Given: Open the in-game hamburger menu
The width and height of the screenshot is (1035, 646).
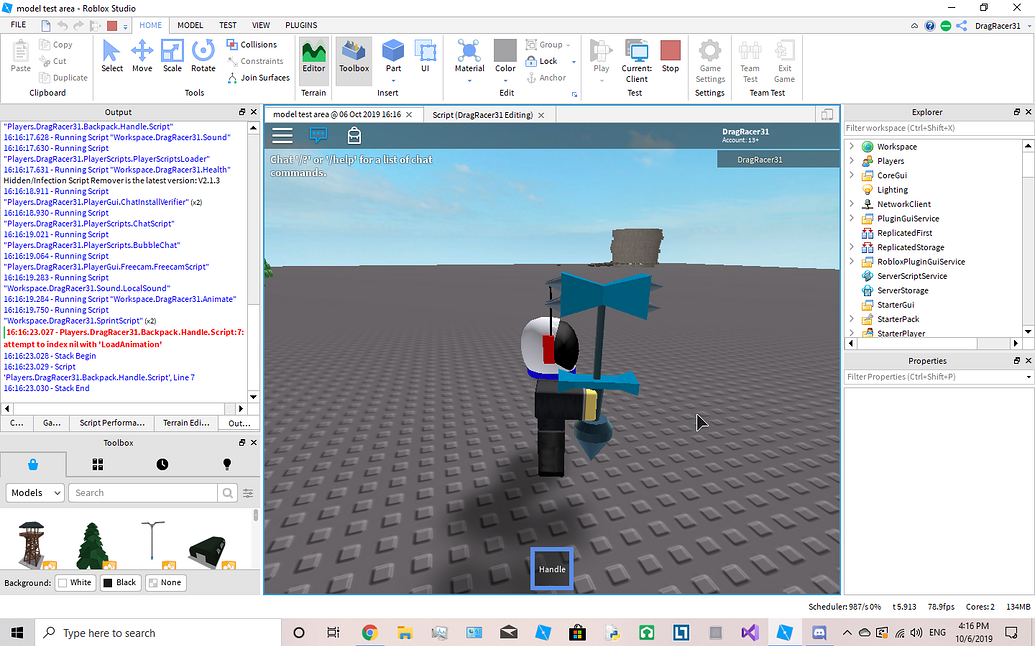Looking at the screenshot, I should pyautogui.click(x=283, y=136).
